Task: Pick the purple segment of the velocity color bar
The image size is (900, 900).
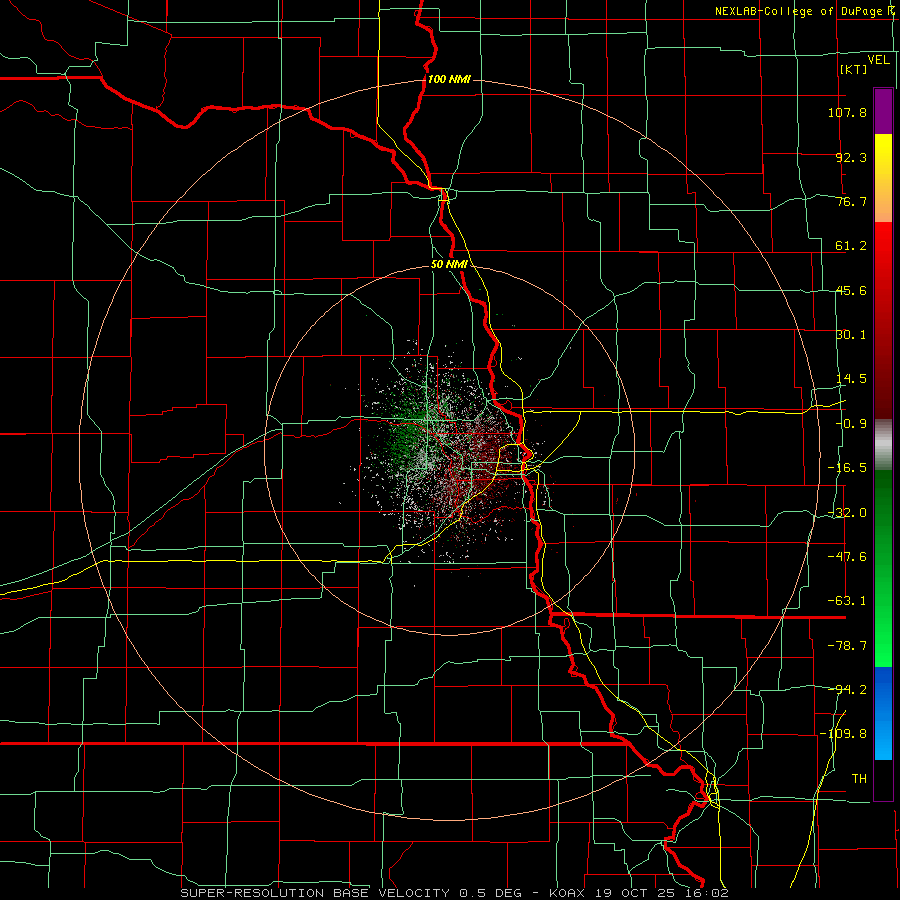Action: point(883,111)
